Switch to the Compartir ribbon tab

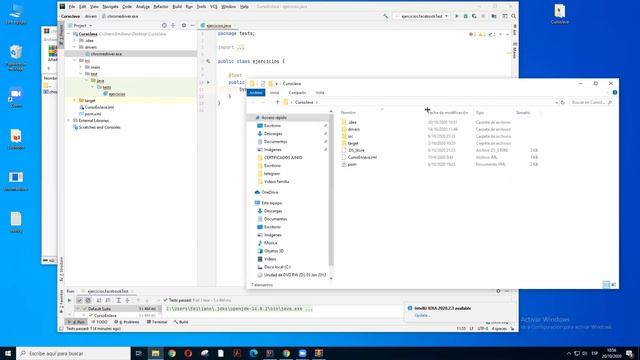click(298, 93)
